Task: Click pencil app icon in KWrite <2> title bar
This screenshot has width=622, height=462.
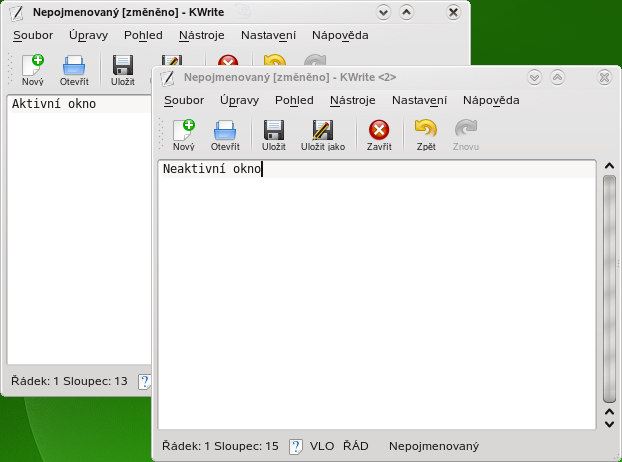Action: point(167,78)
